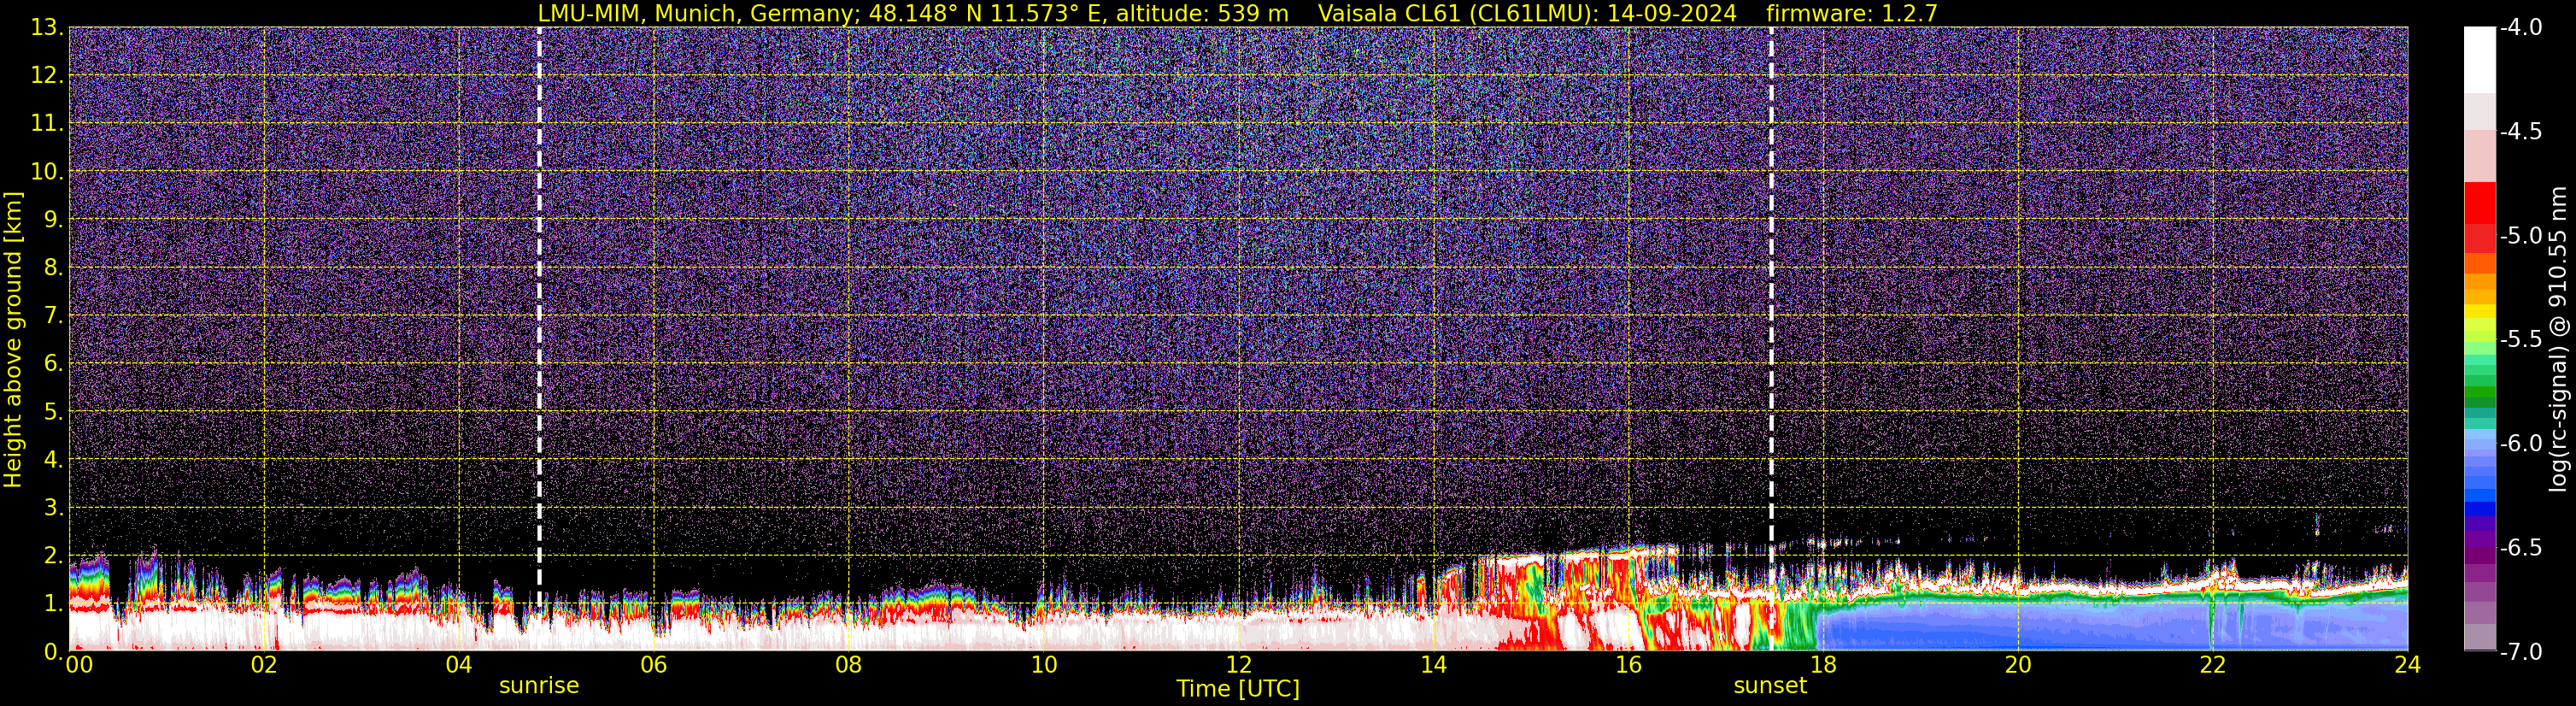Click the 'Height above ground [km]' axis label
Screen dimensions: 2576x706
pyautogui.click(x=13, y=339)
